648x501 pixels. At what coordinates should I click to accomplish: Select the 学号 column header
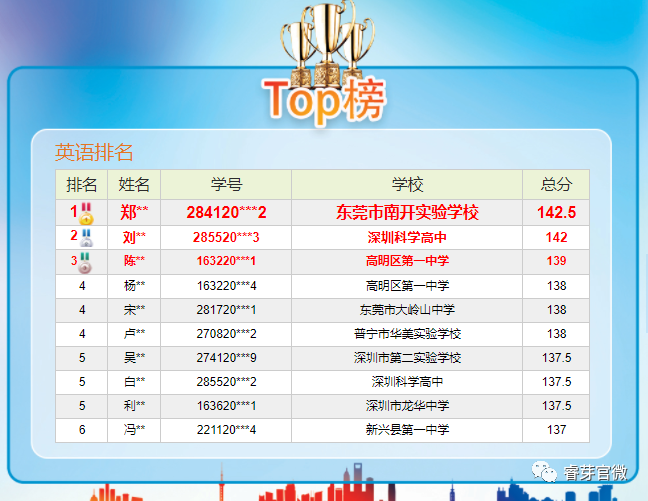point(226,184)
